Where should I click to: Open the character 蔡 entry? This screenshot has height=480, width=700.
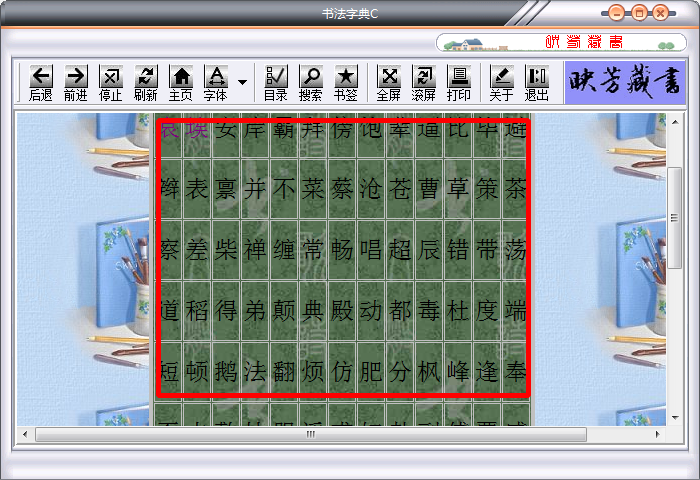[x=342, y=189]
